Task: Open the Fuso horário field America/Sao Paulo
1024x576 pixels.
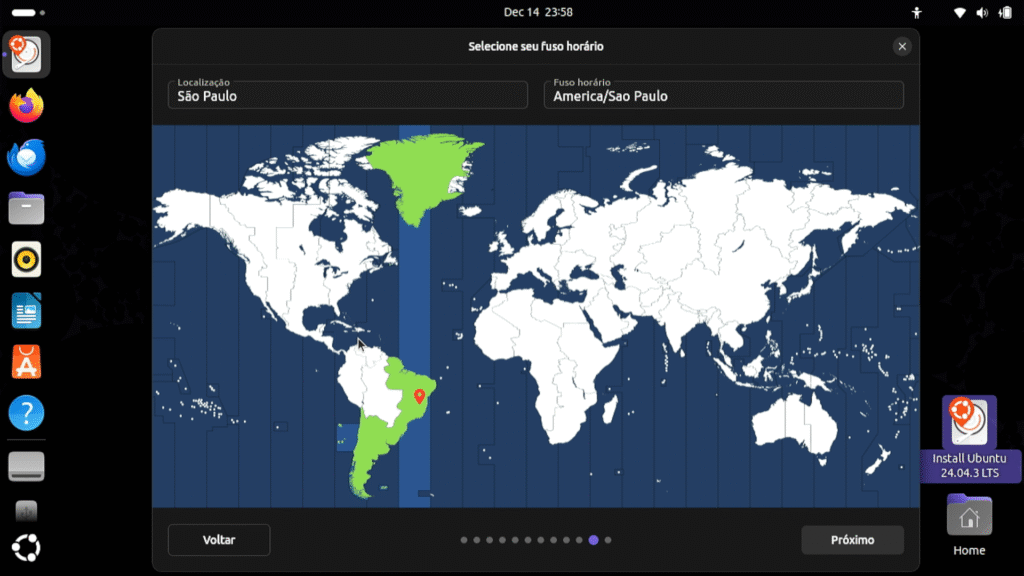Action: tap(723, 95)
